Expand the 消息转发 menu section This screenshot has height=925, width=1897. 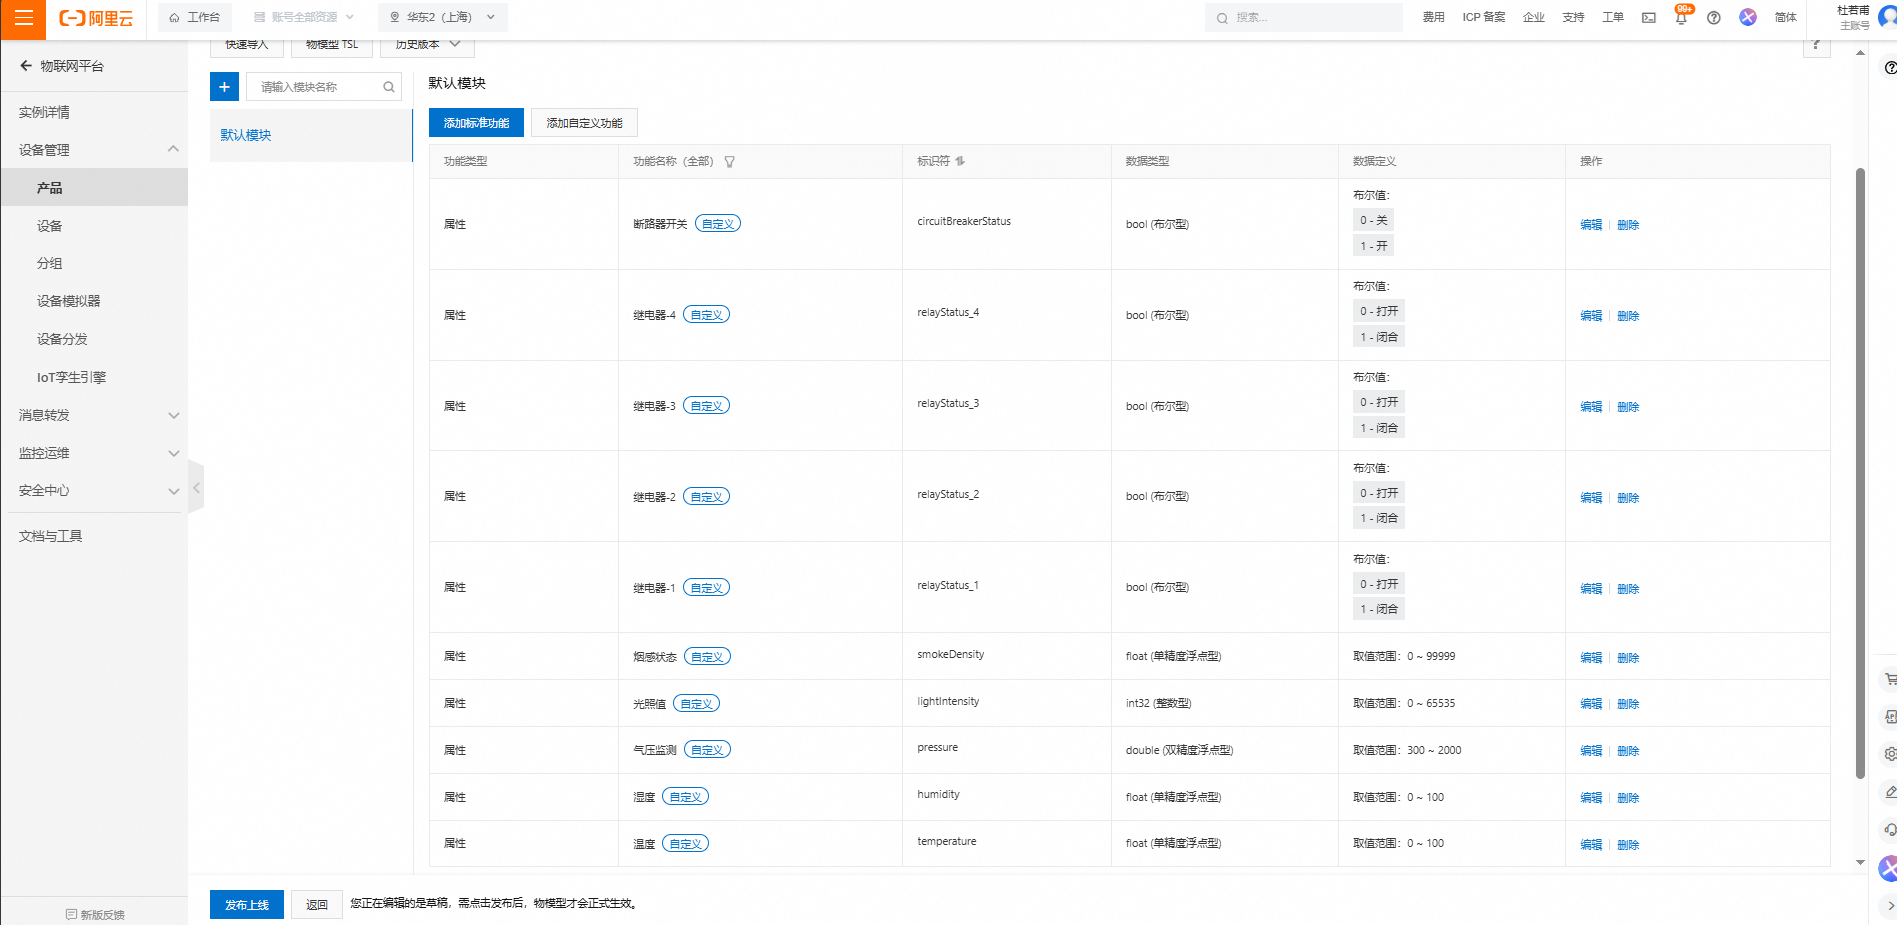pyautogui.click(x=173, y=415)
